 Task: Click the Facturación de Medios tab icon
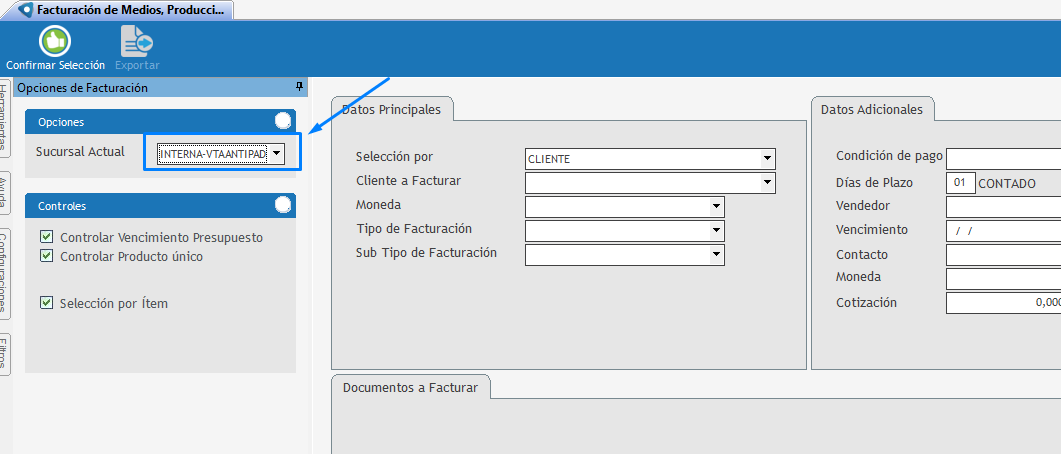click(x=24, y=10)
